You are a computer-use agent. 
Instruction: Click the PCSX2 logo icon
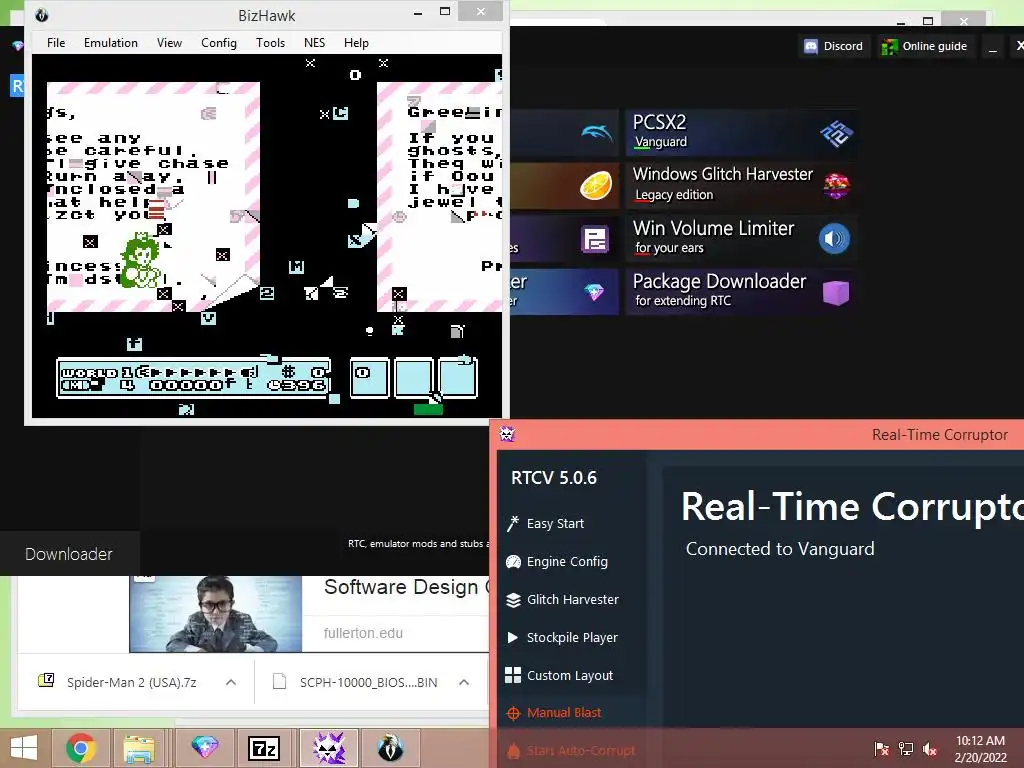coord(837,133)
